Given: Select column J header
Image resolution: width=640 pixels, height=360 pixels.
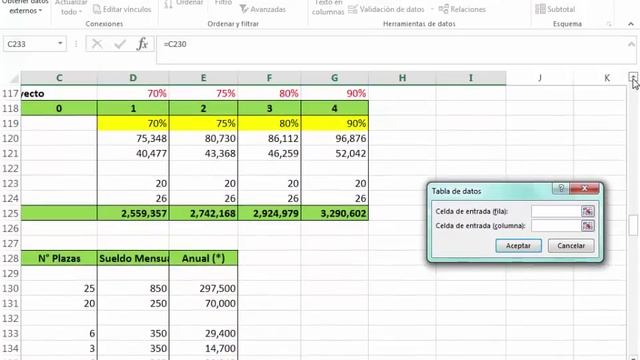Looking at the screenshot, I should tap(540, 78).
